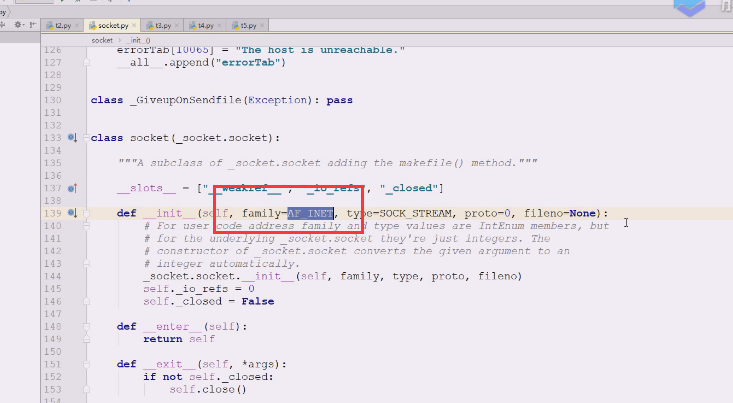Click 'return self' on line 149
Viewport: 733px width, 403px height.
click(x=179, y=339)
